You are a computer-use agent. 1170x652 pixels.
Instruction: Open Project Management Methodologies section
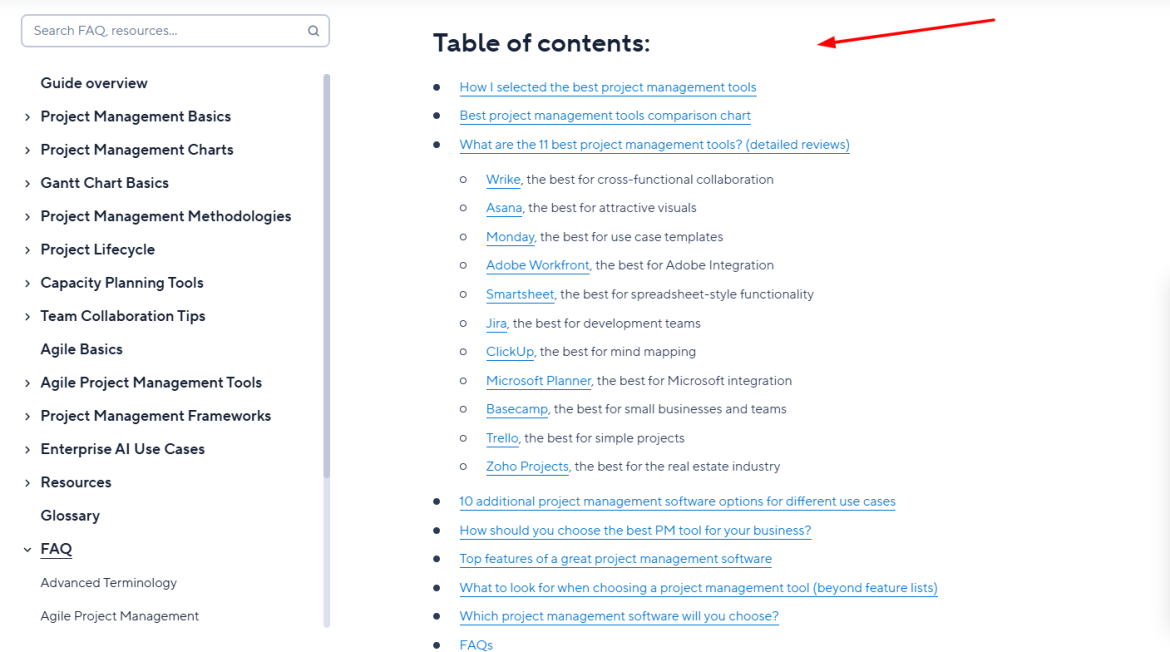point(166,216)
